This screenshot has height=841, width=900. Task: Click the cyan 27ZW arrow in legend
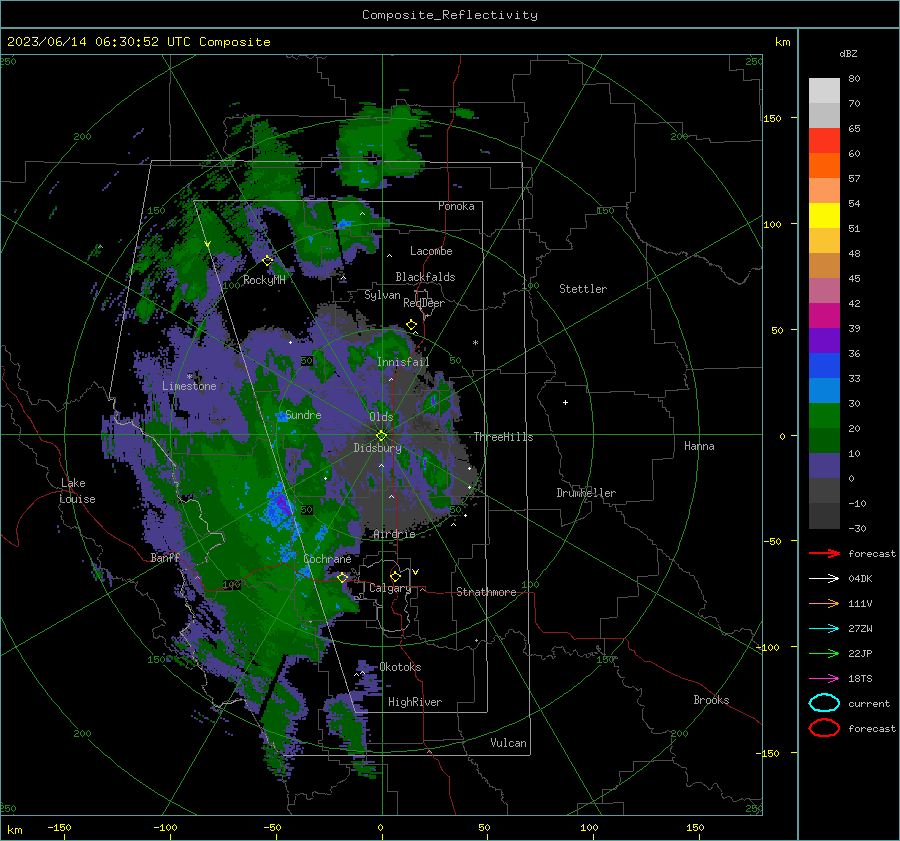pyautogui.click(x=824, y=628)
